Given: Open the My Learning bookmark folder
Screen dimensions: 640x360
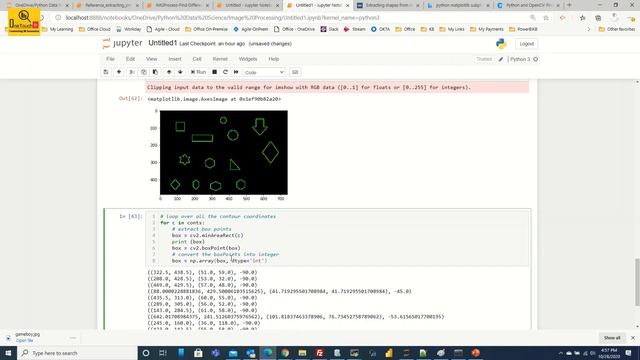Looking at the screenshot, I should [x=58, y=29].
